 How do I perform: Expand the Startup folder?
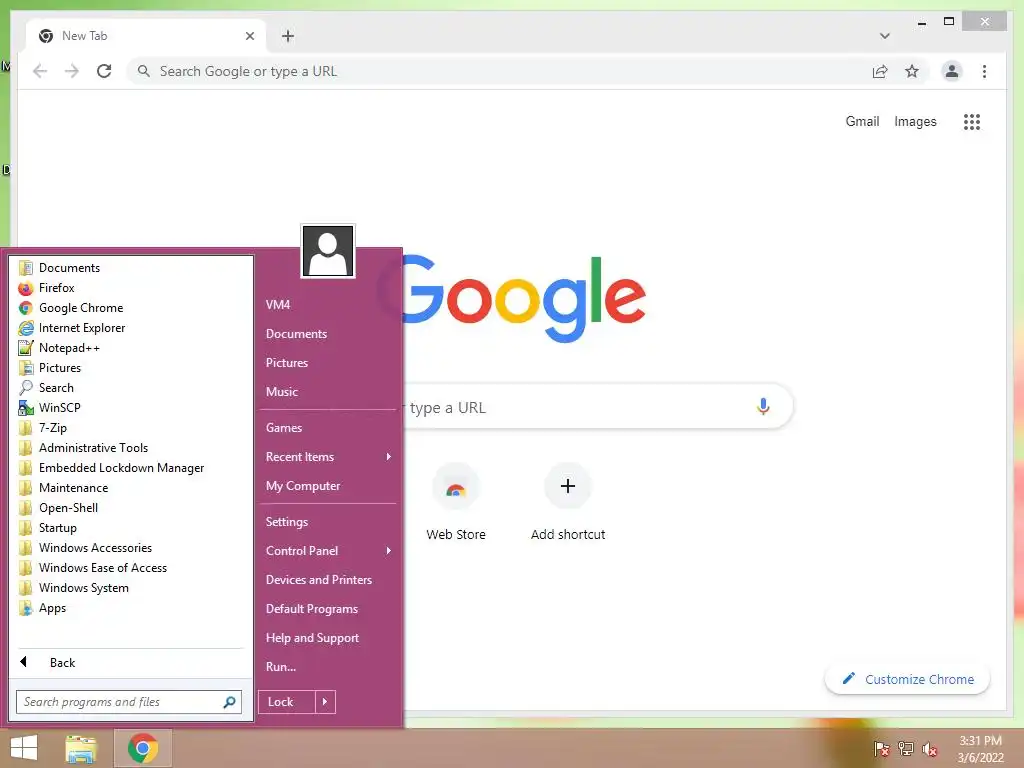click(x=48, y=528)
